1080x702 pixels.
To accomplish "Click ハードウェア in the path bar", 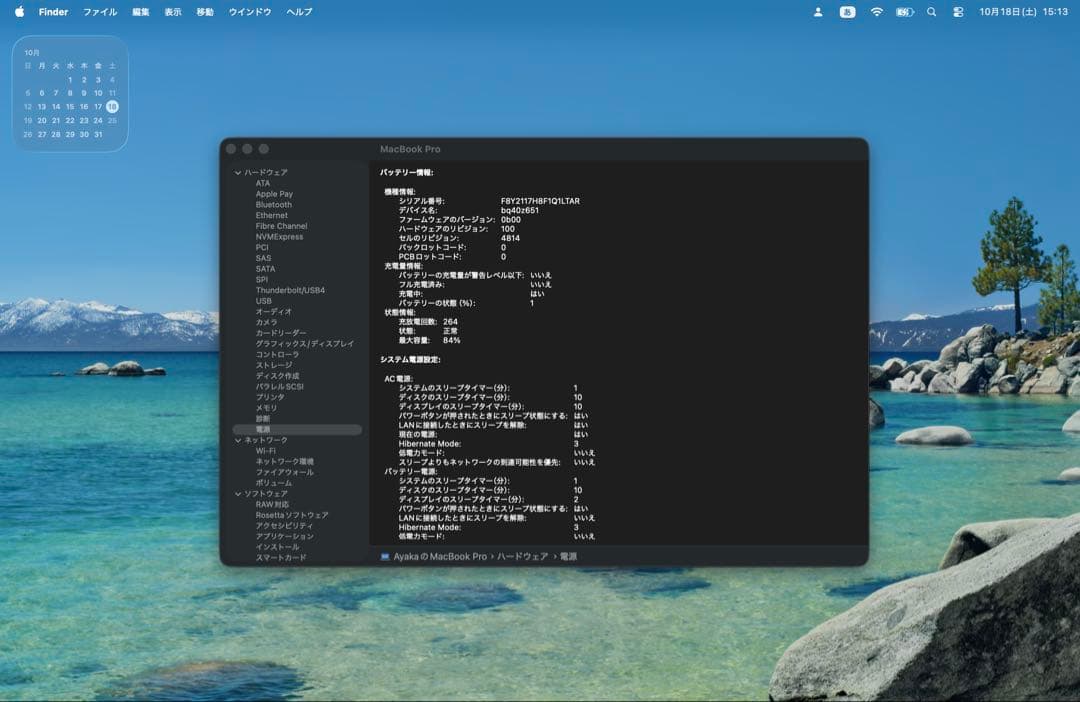I will 522,556.
